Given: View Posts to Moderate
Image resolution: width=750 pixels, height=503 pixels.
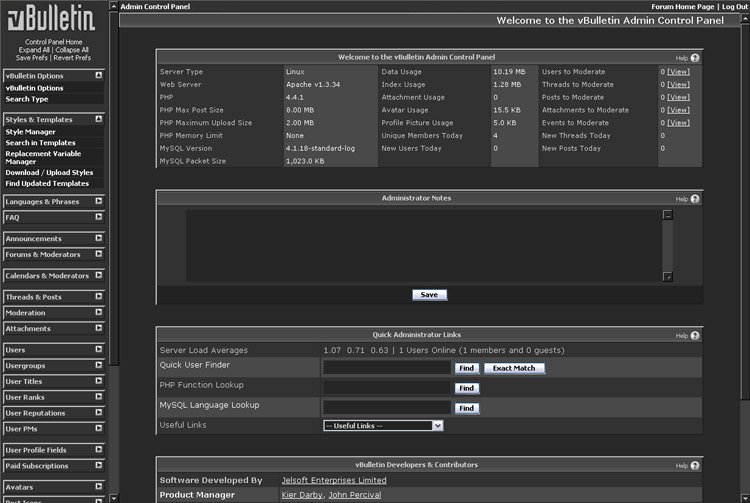Looking at the screenshot, I should [678, 97].
